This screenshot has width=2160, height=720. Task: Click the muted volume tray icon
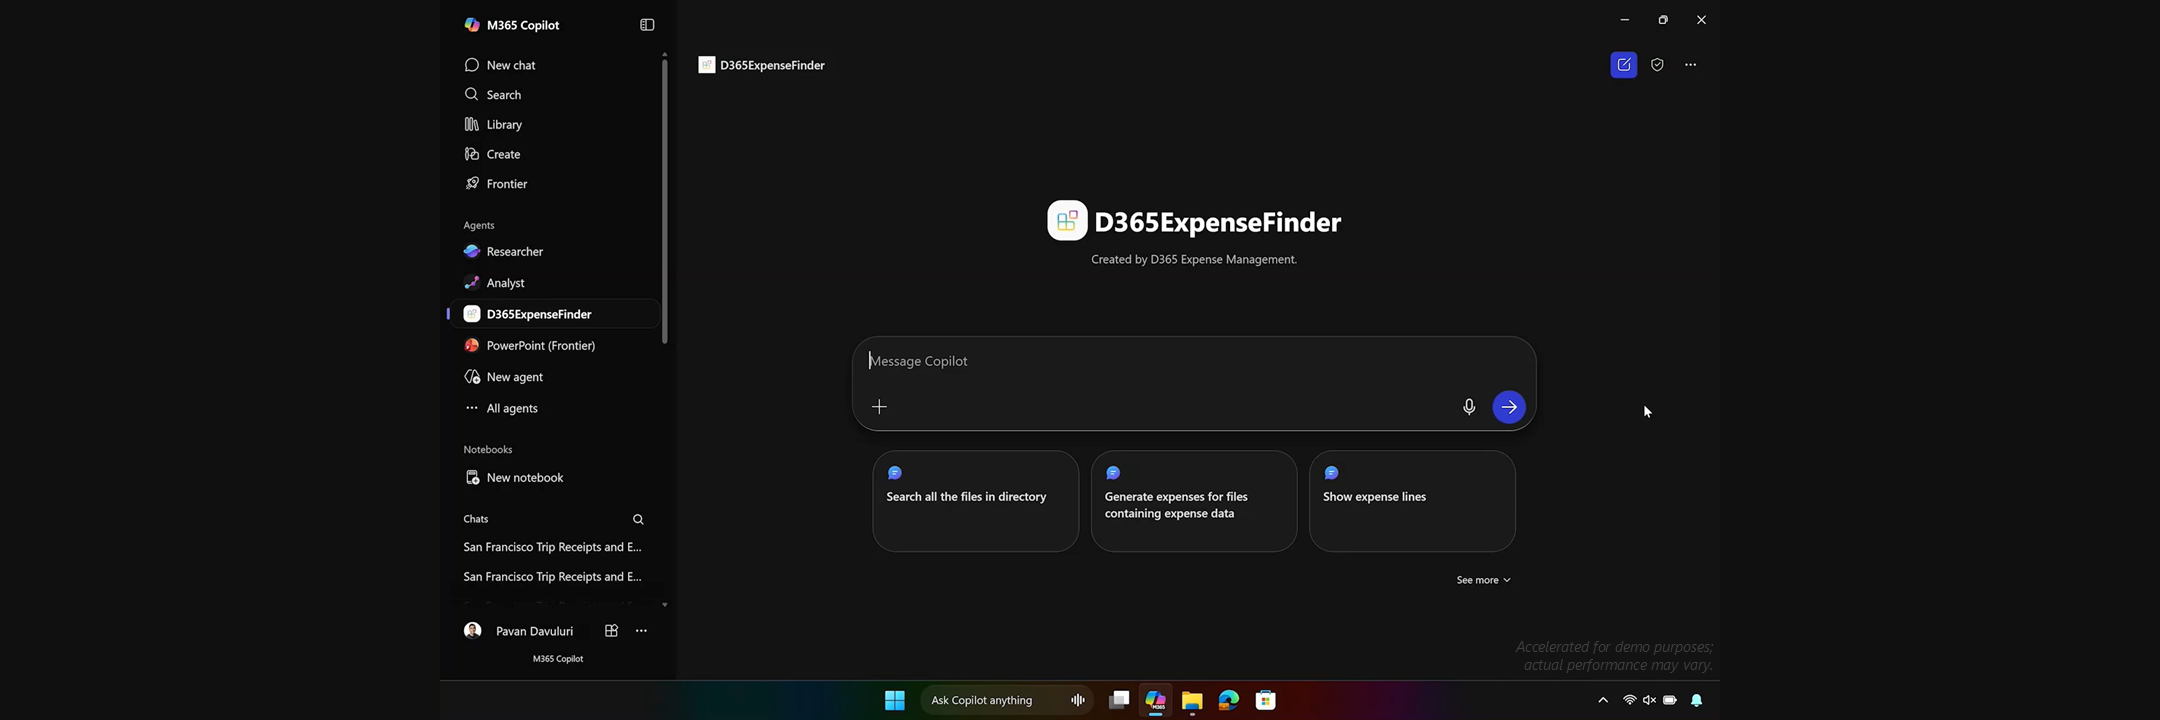pyautogui.click(x=1650, y=700)
